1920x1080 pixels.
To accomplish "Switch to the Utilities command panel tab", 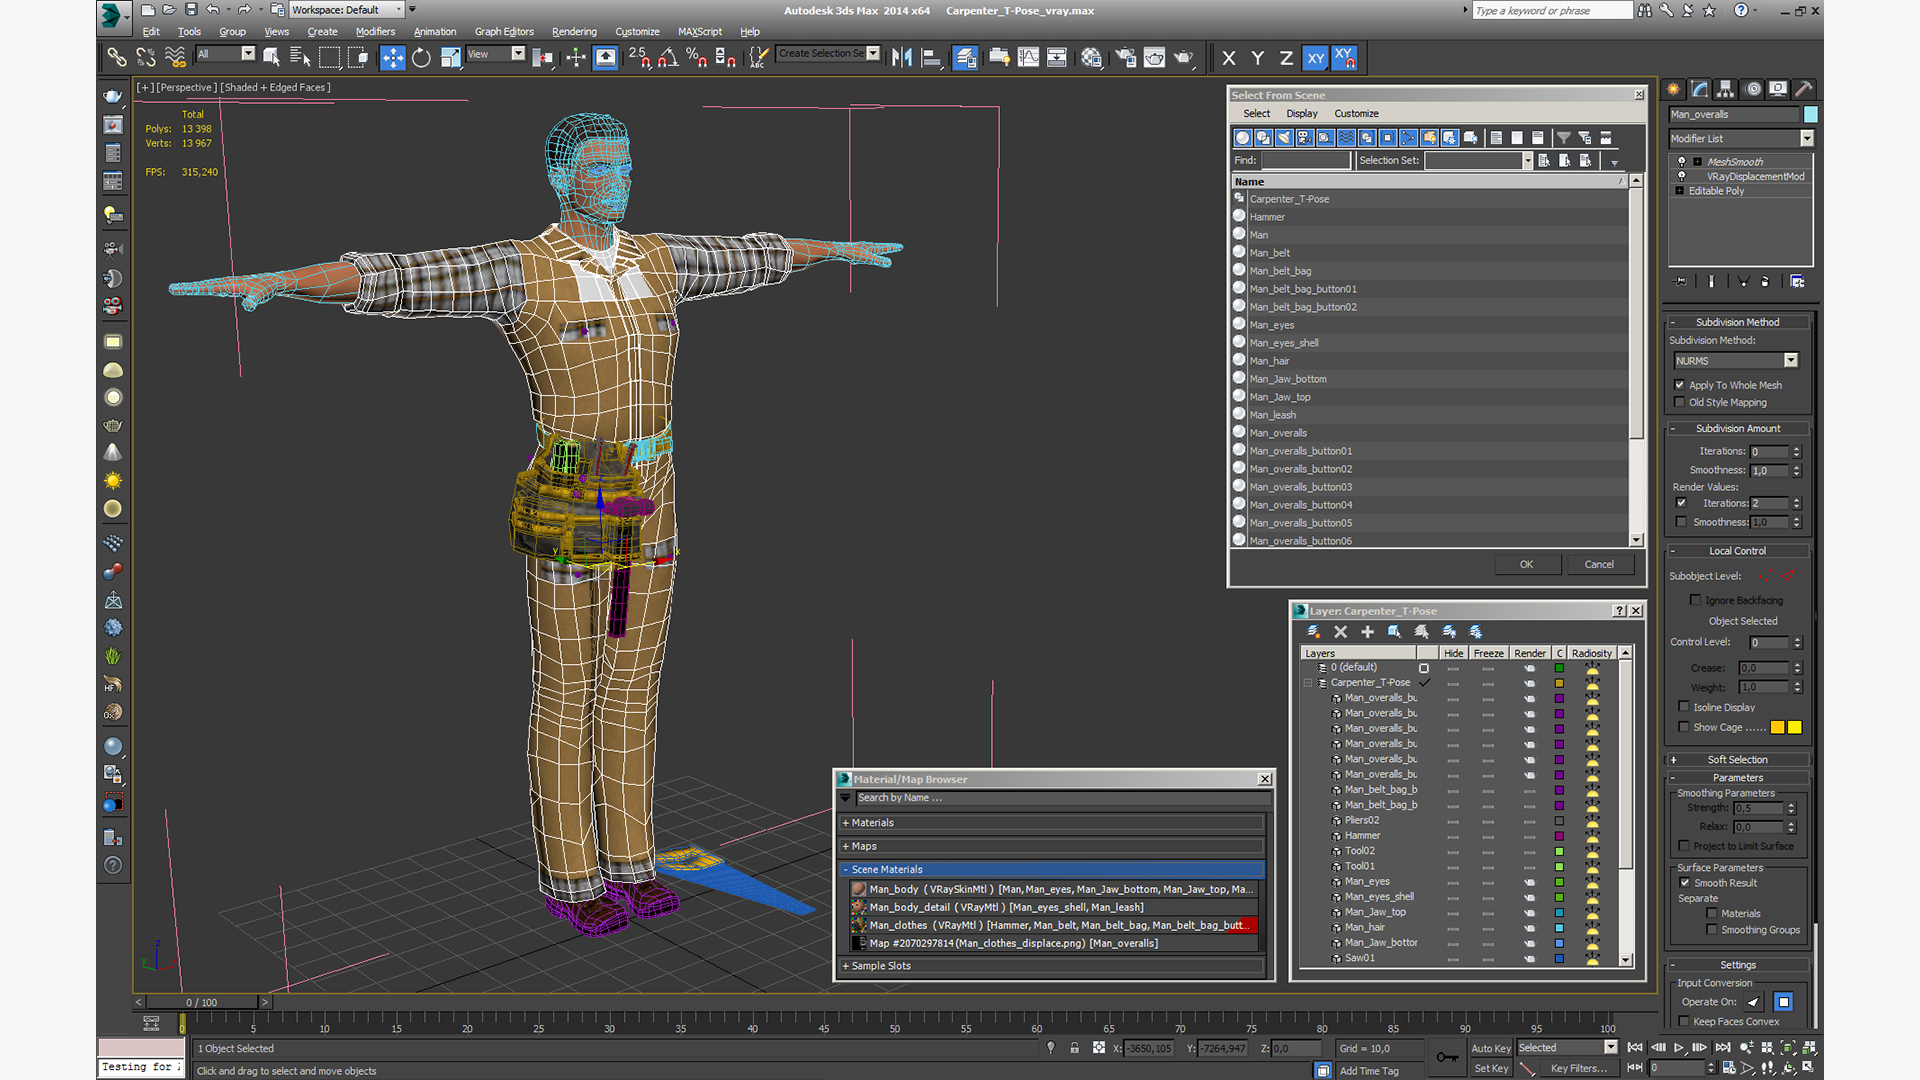I will point(1804,89).
